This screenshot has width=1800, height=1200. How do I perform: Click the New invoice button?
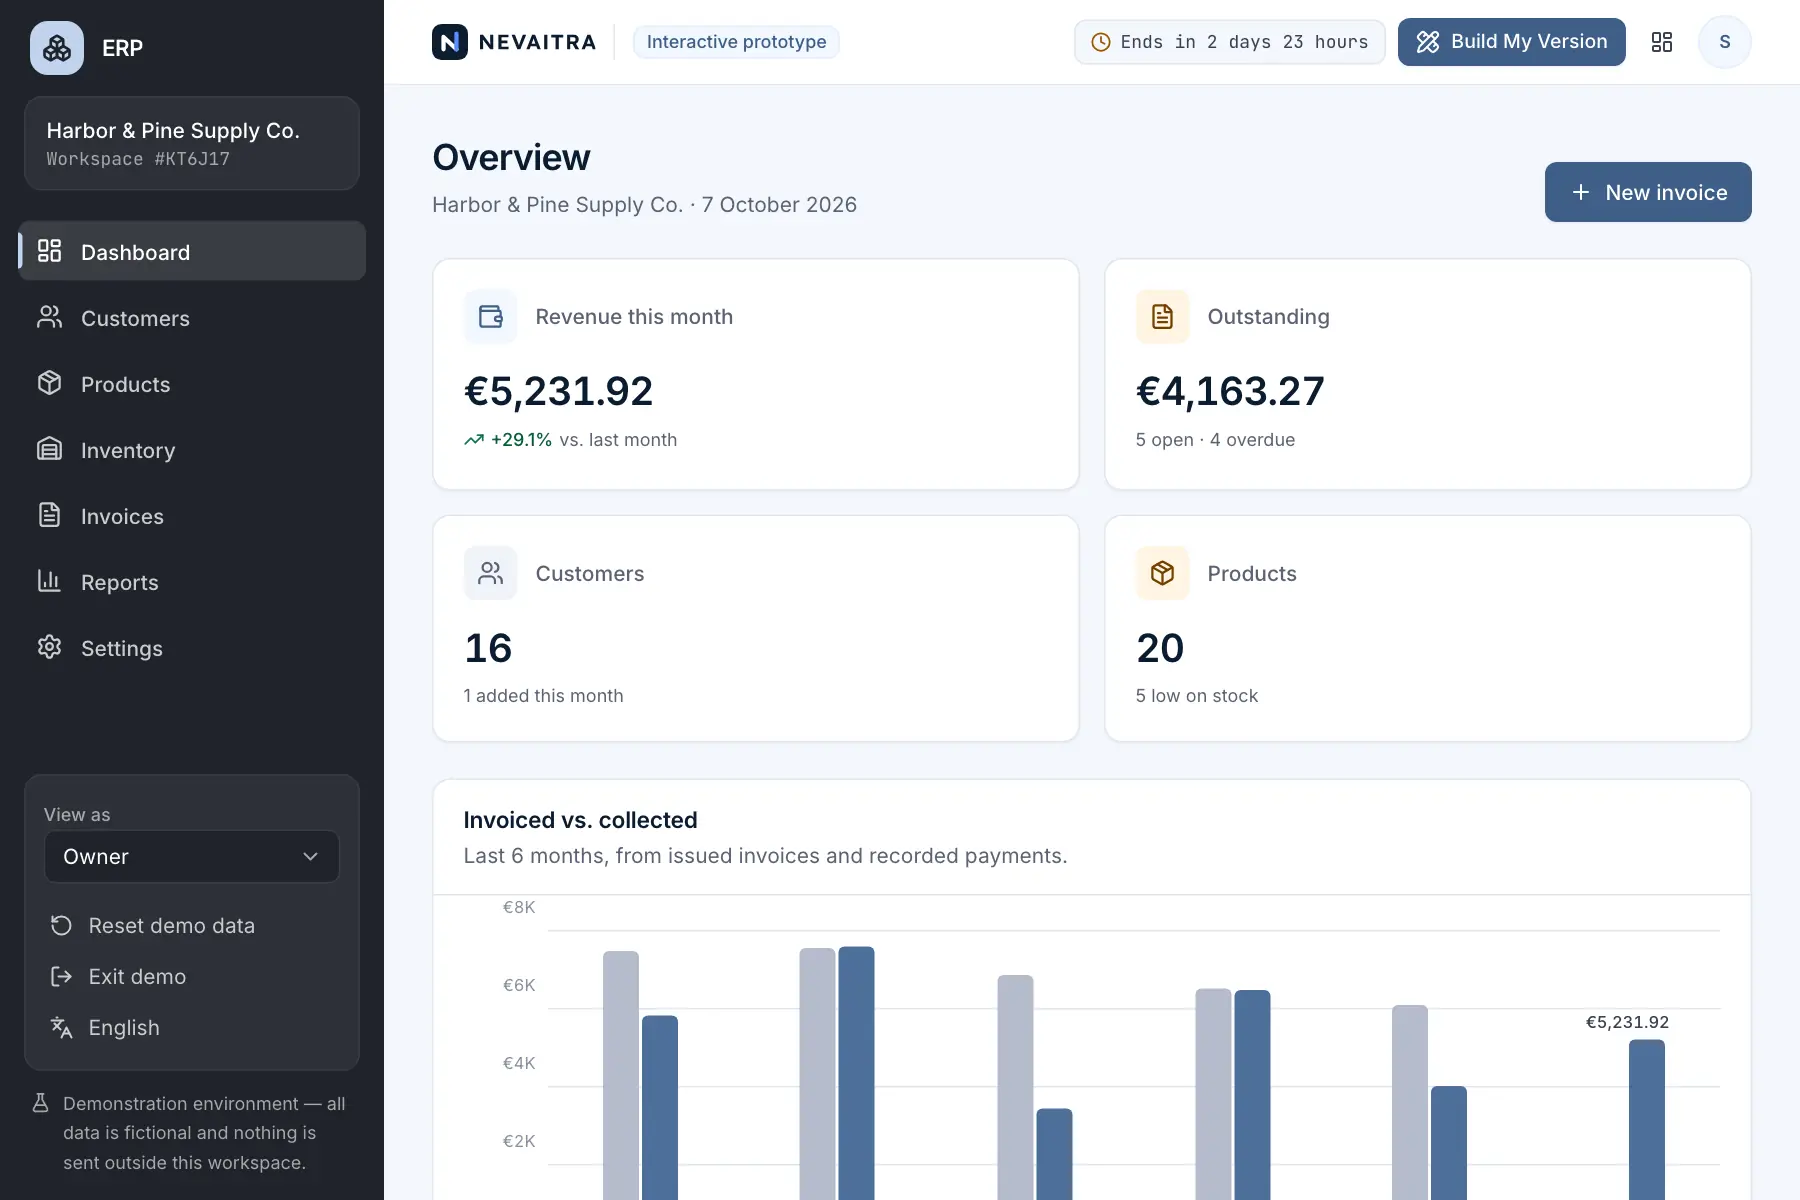(x=1648, y=192)
